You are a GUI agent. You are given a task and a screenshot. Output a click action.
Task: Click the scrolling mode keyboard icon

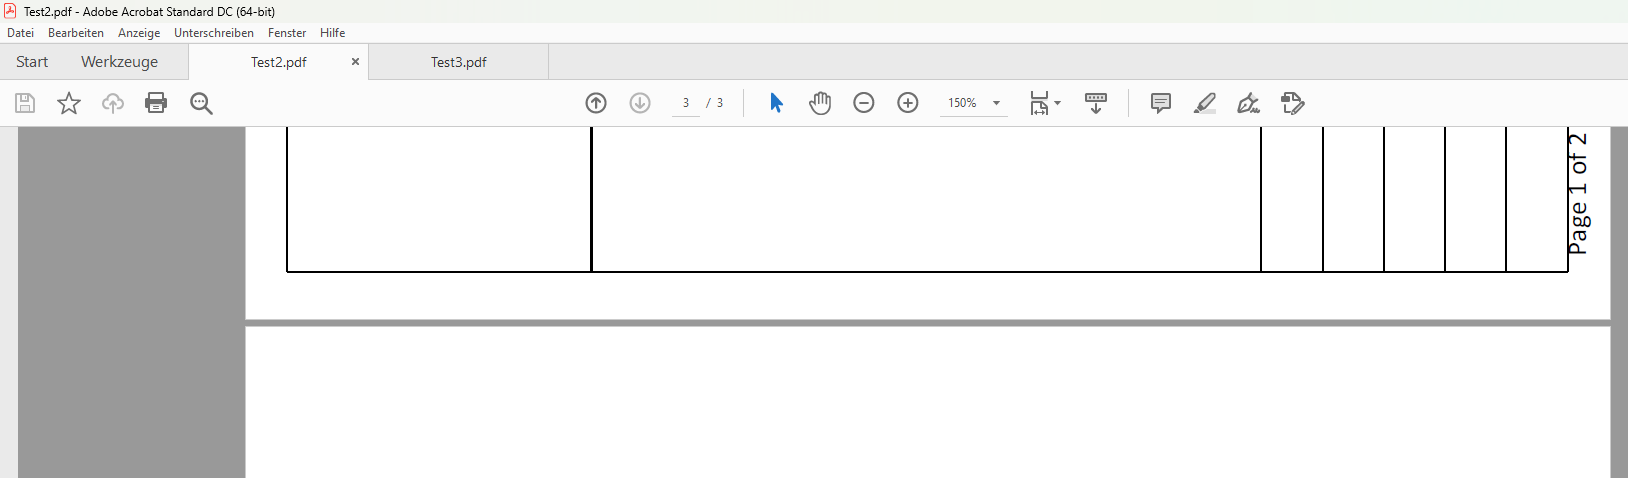point(1096,103)
